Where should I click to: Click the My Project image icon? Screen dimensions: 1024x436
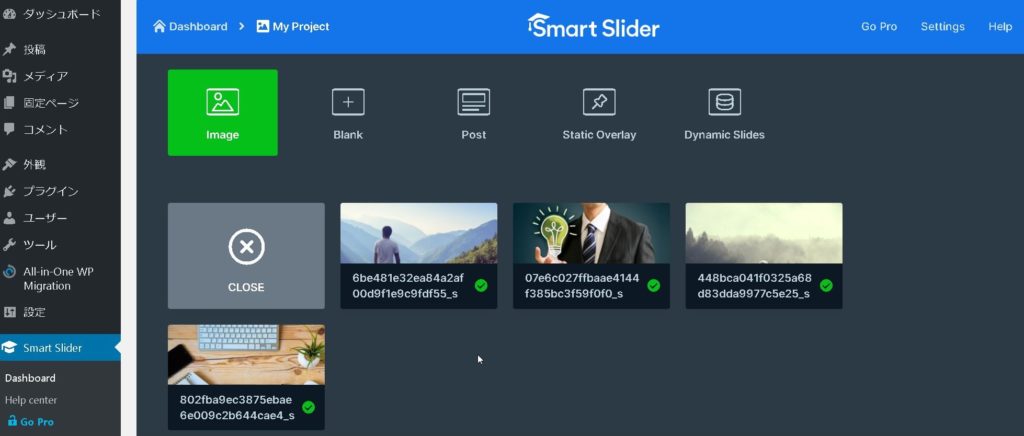pyautogui.click(x=263, y=26)
